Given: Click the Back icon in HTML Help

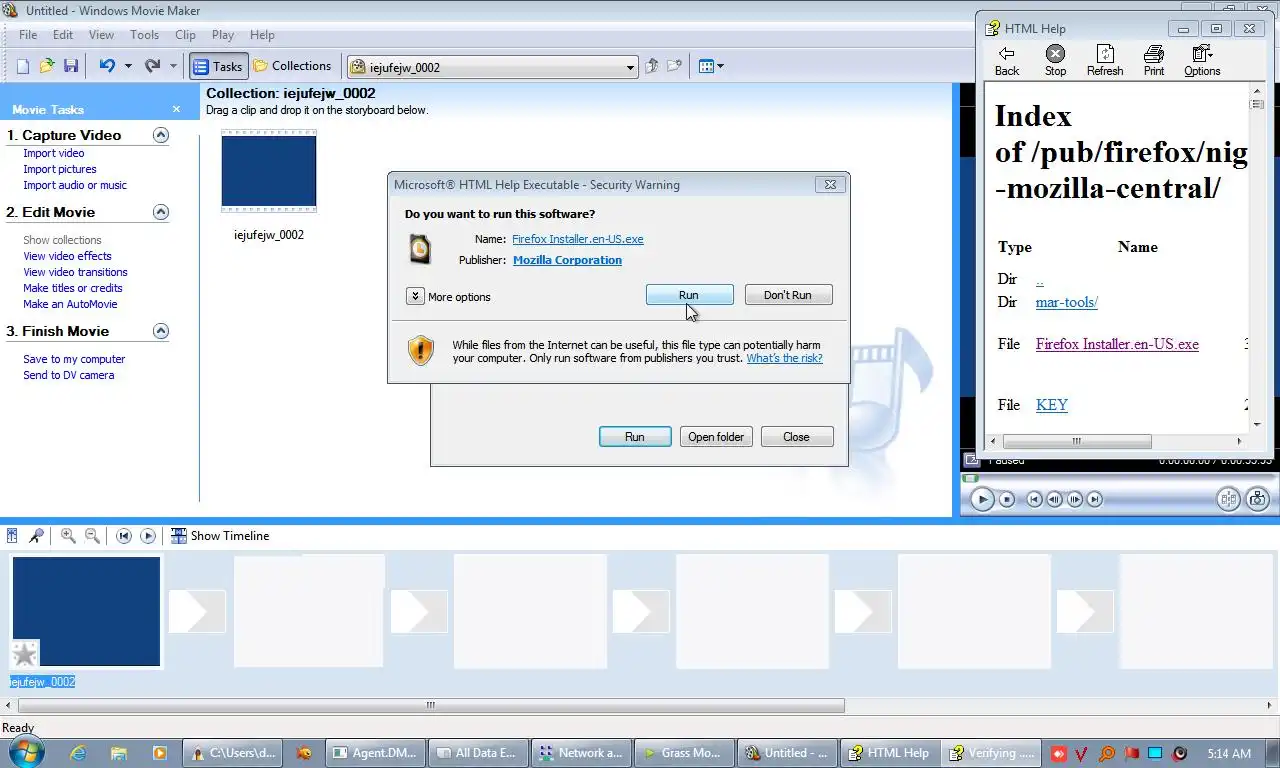Looking at the screenshot, I should tap(1007, 60).
